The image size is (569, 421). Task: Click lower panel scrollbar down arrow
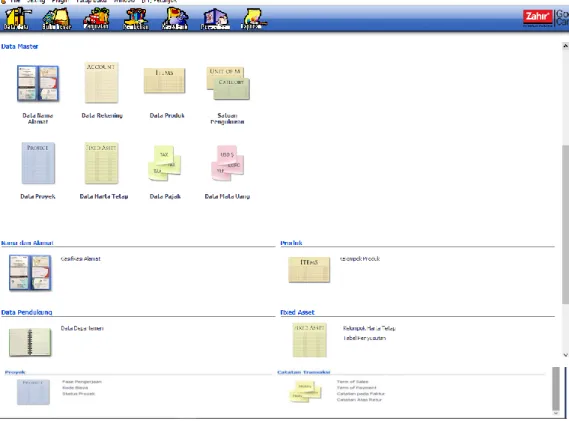pos(556,413)
